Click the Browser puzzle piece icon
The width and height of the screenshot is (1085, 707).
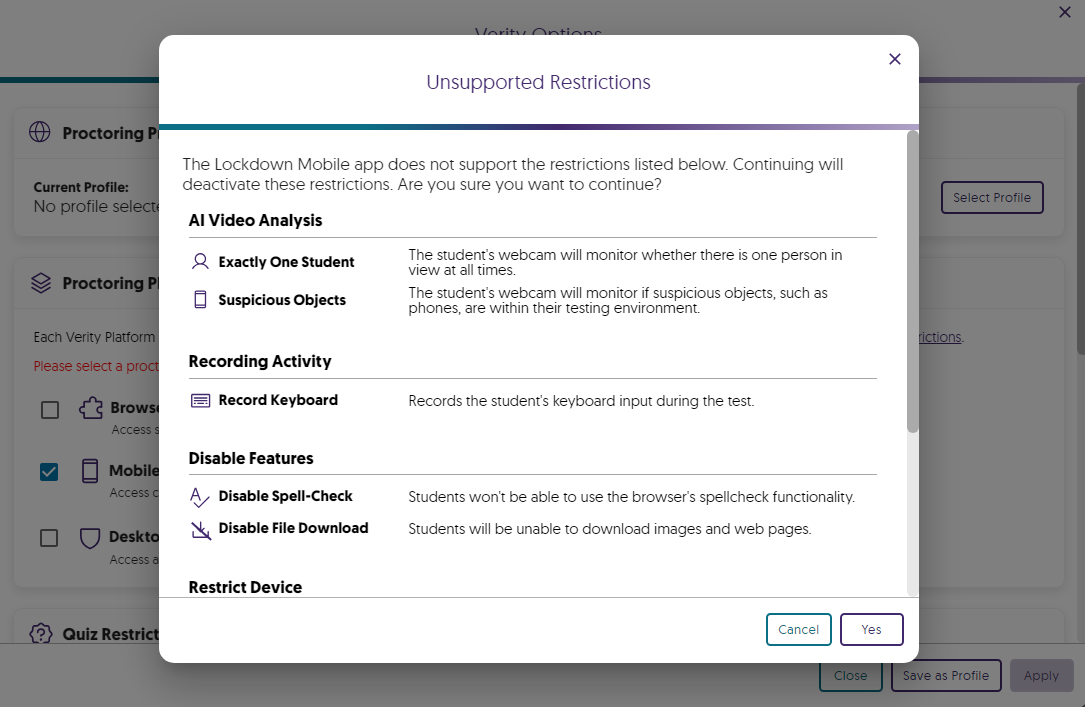coord(90,409)
